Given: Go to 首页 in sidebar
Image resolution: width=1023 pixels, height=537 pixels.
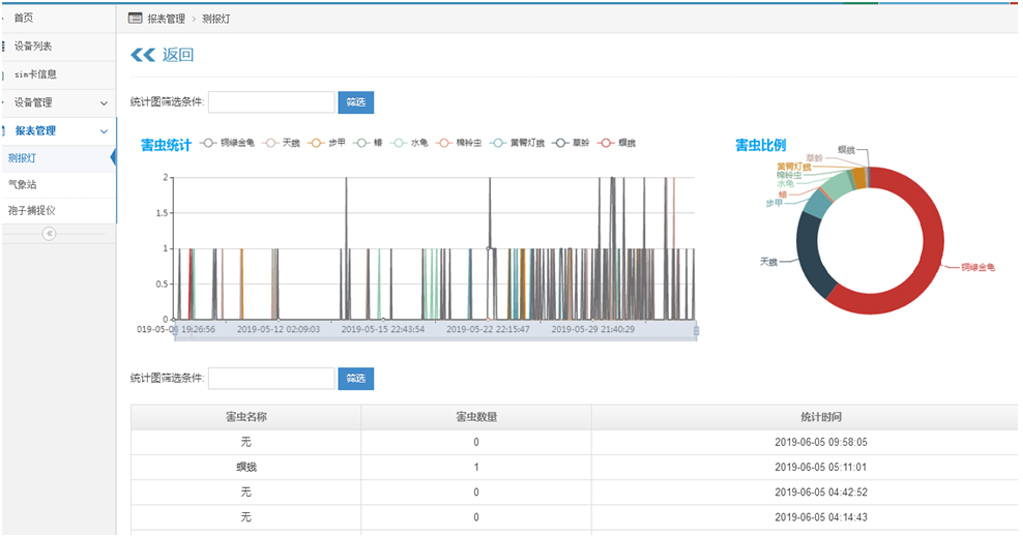Looking at the screenshot, I should [24, 18].
